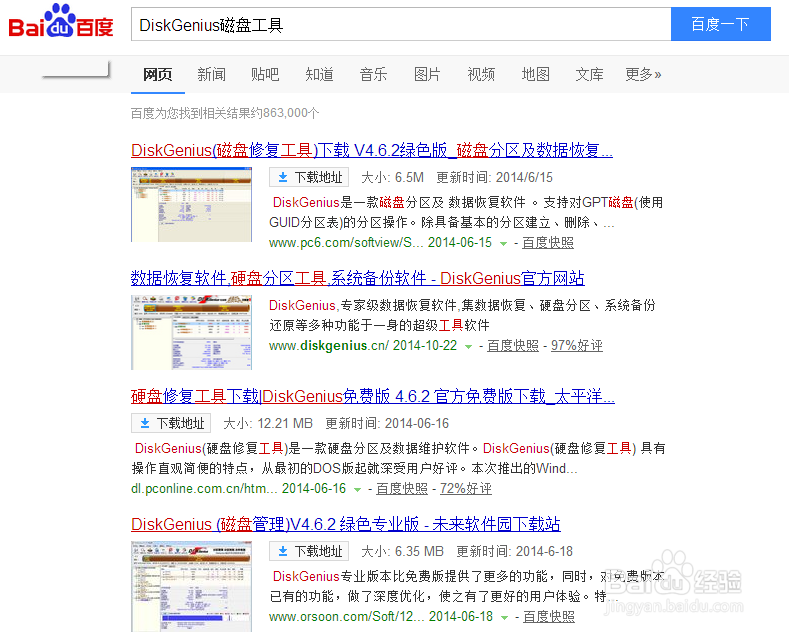Click download arrow icon in 12.21 MB result
The width and height of the screenshot is (789, 634).
(145, 423)
